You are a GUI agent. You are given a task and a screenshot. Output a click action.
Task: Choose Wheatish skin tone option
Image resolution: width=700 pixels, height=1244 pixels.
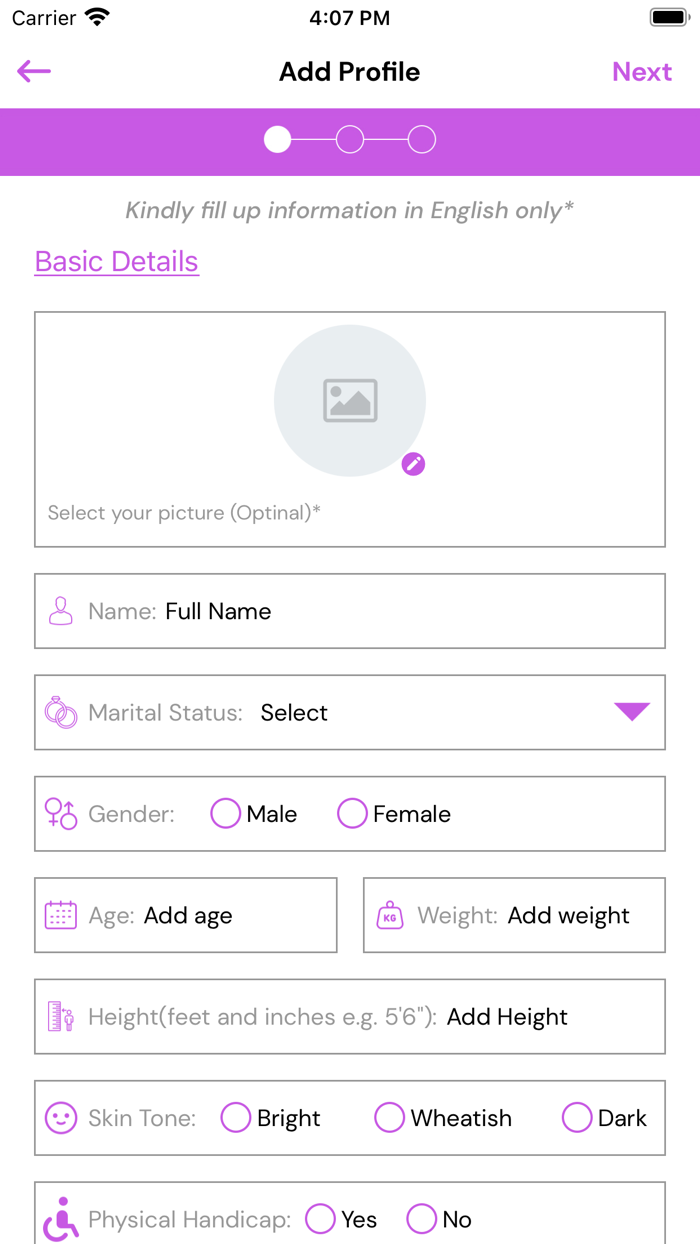coord(389,1118)
